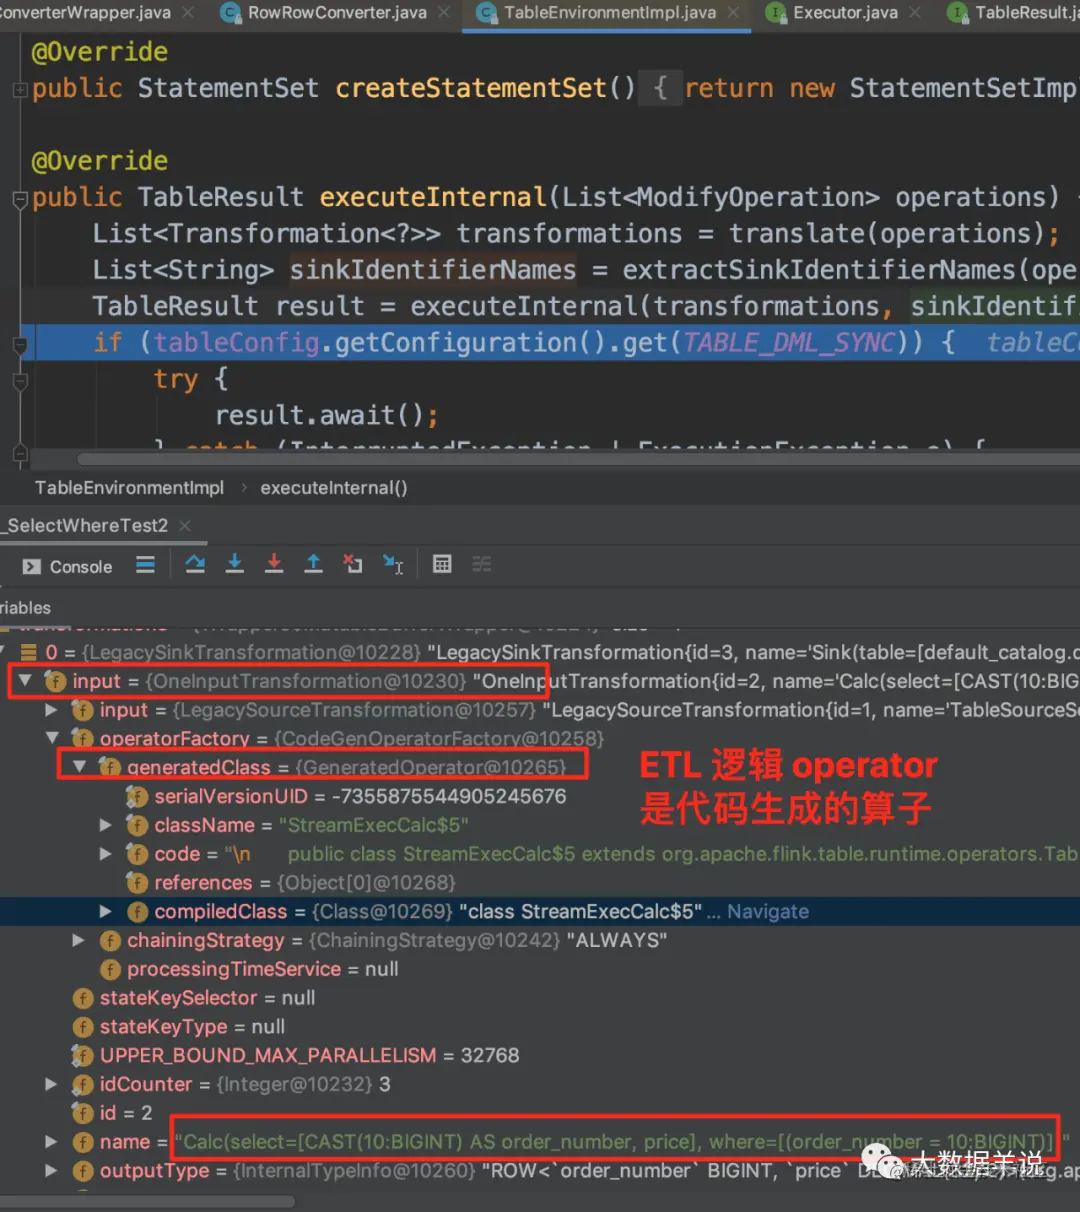The image size is (1080, 1212).
Task: Click the Show Execution Point lines icon
Action: point(145,565)
